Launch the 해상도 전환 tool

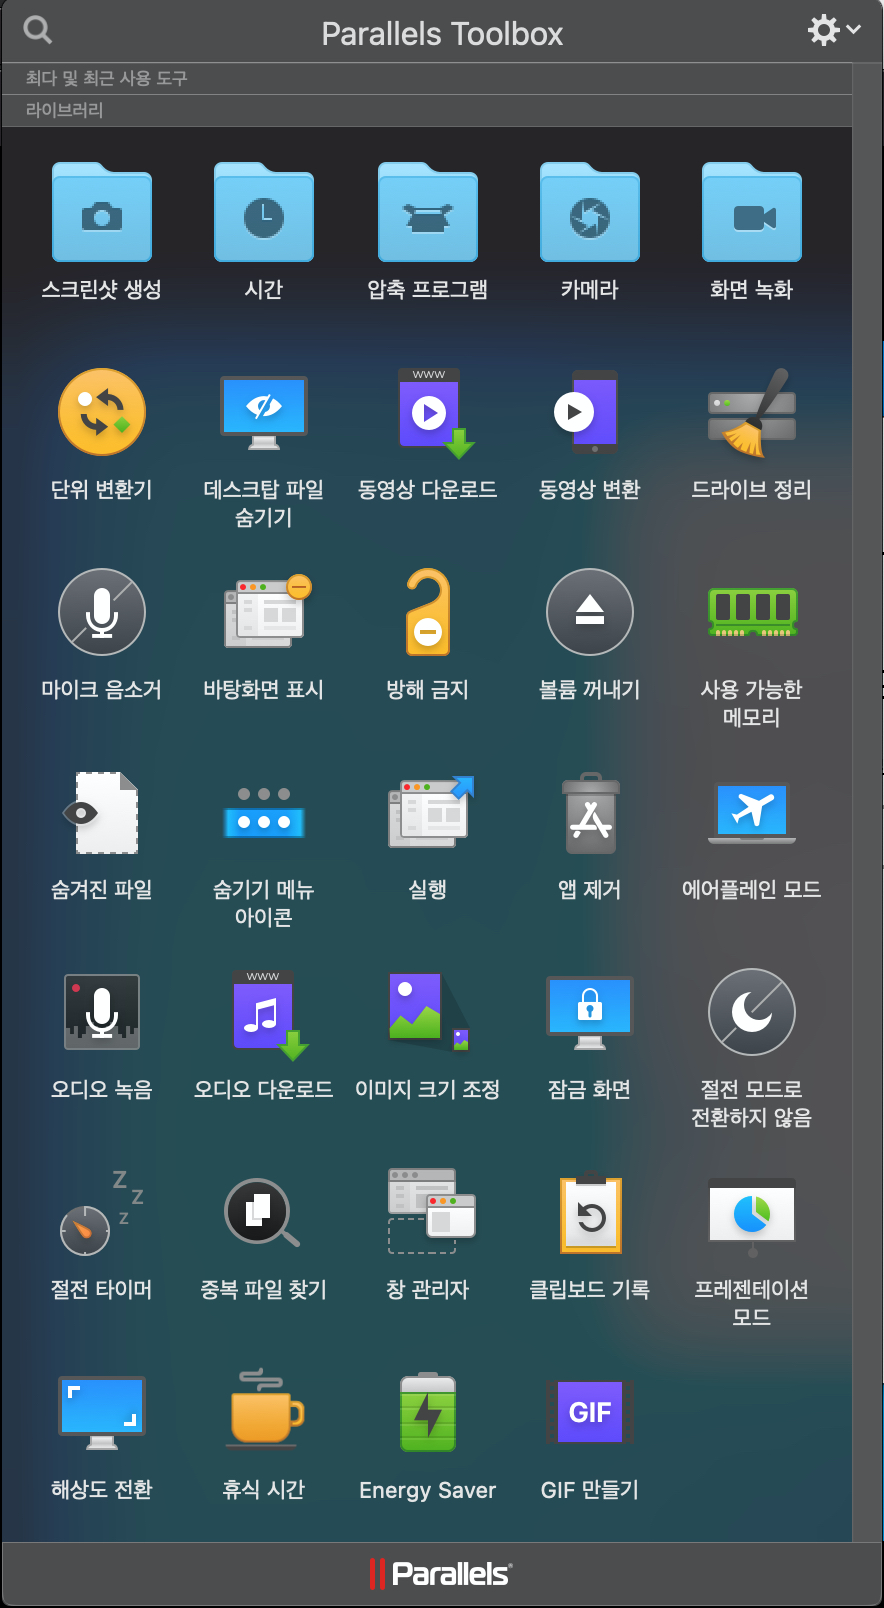pos(102,1412)
